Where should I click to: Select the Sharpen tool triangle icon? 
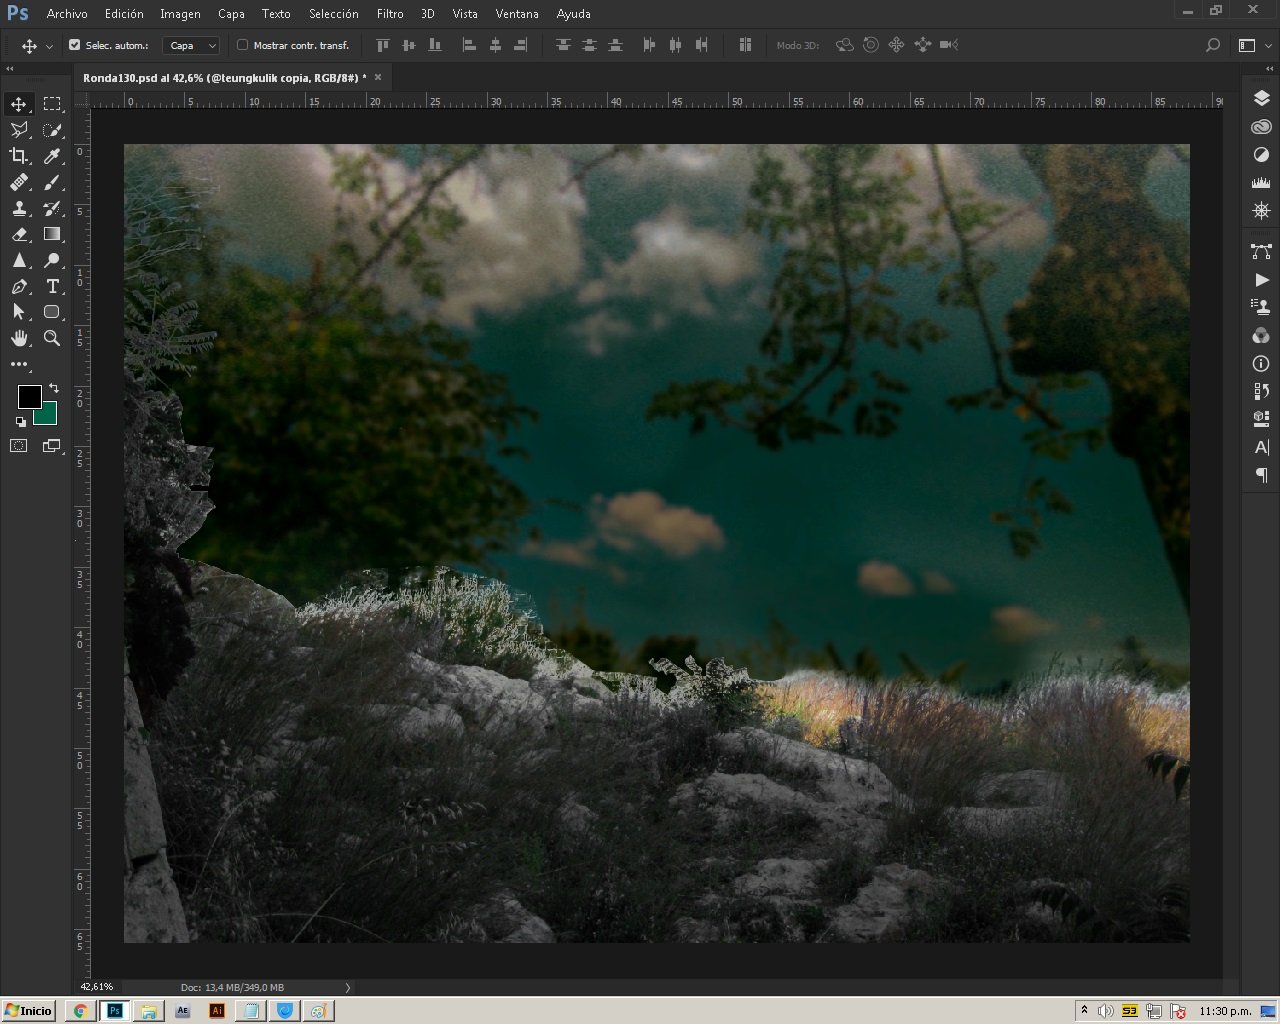point(19,260)
